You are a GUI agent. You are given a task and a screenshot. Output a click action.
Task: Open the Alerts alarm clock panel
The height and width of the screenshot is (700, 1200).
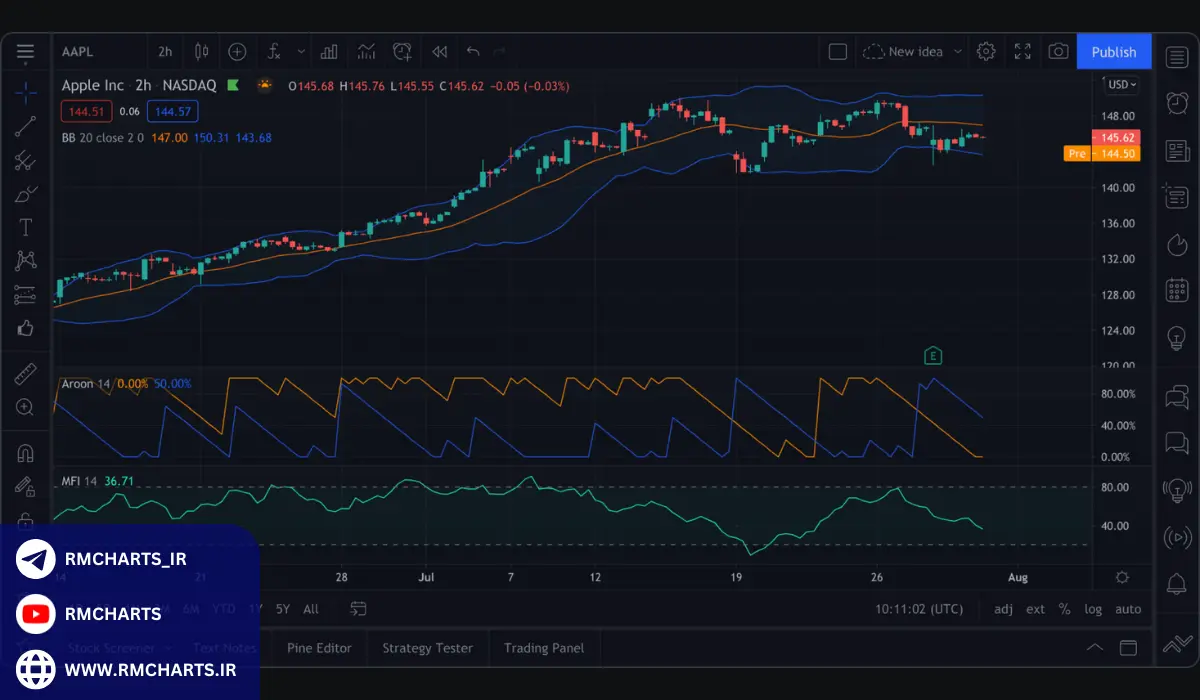(1176, 103)
